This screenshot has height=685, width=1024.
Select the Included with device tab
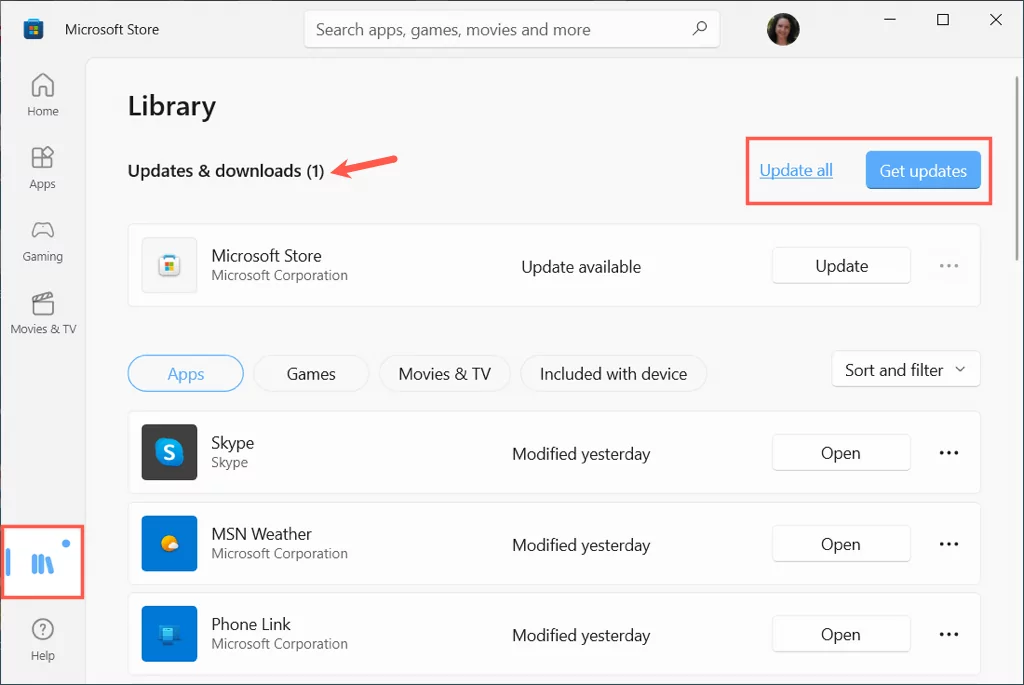click(613, 374)
